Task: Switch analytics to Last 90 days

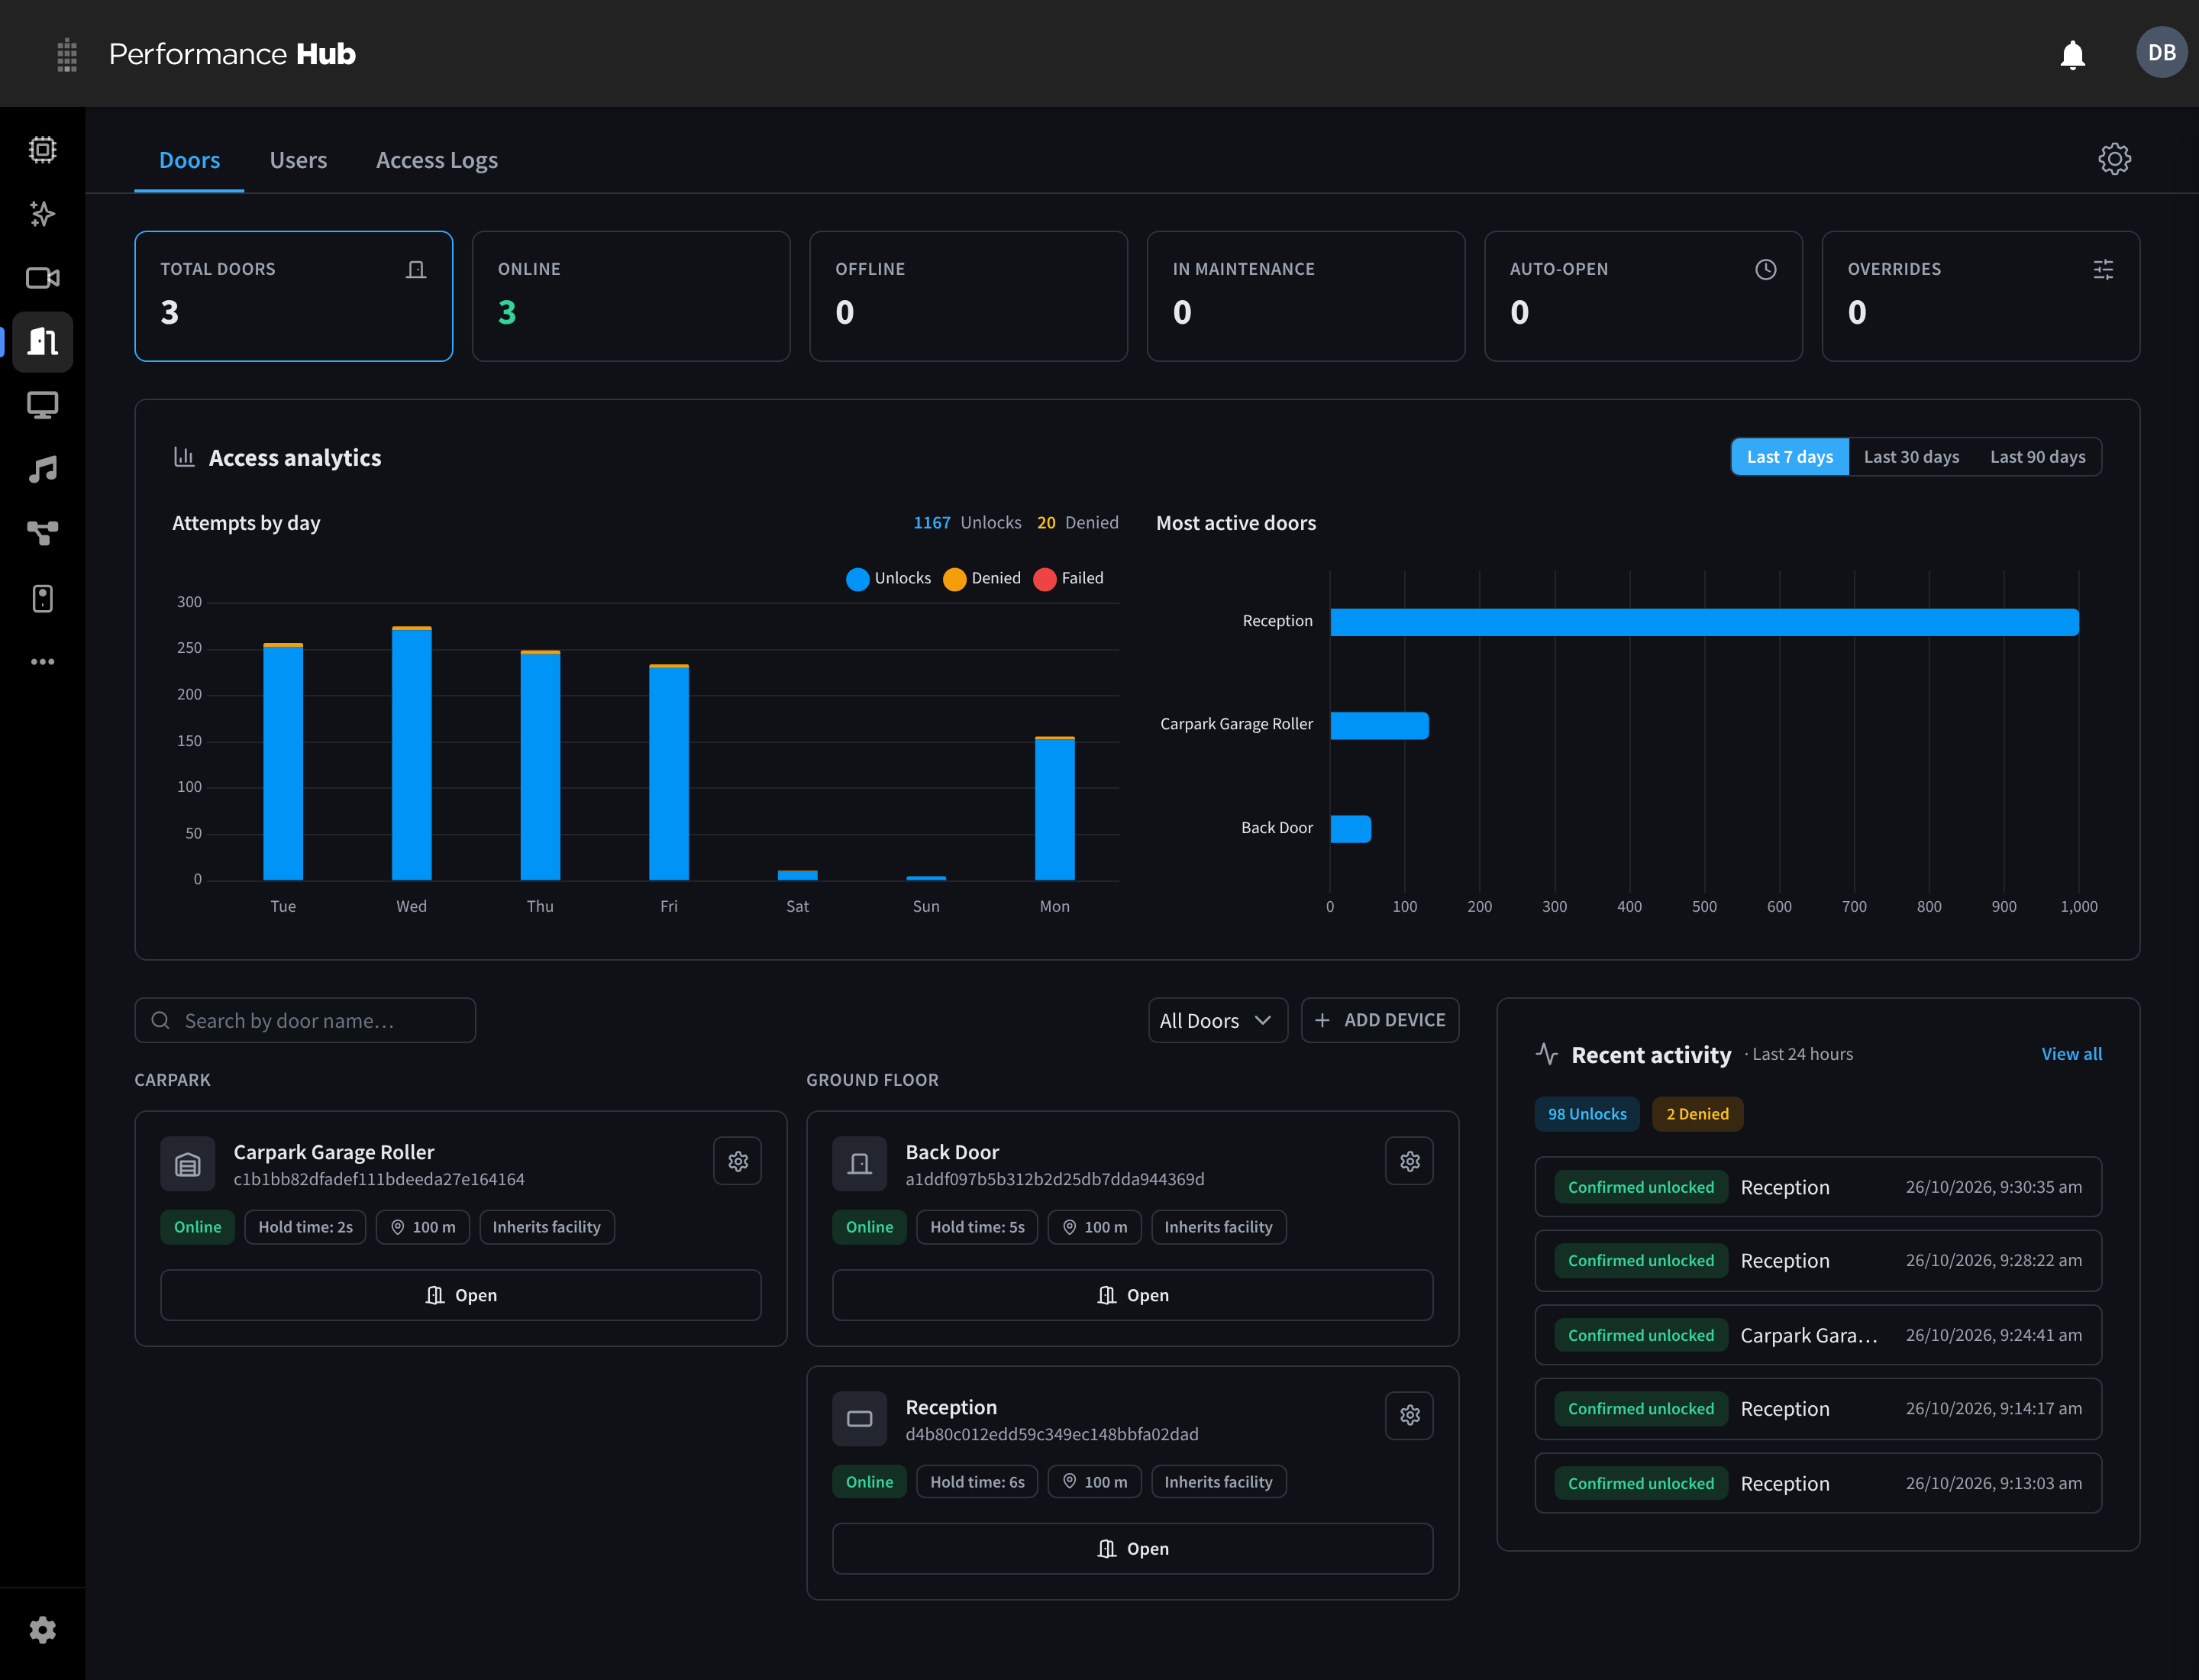Action: (x=2037, y=457)
